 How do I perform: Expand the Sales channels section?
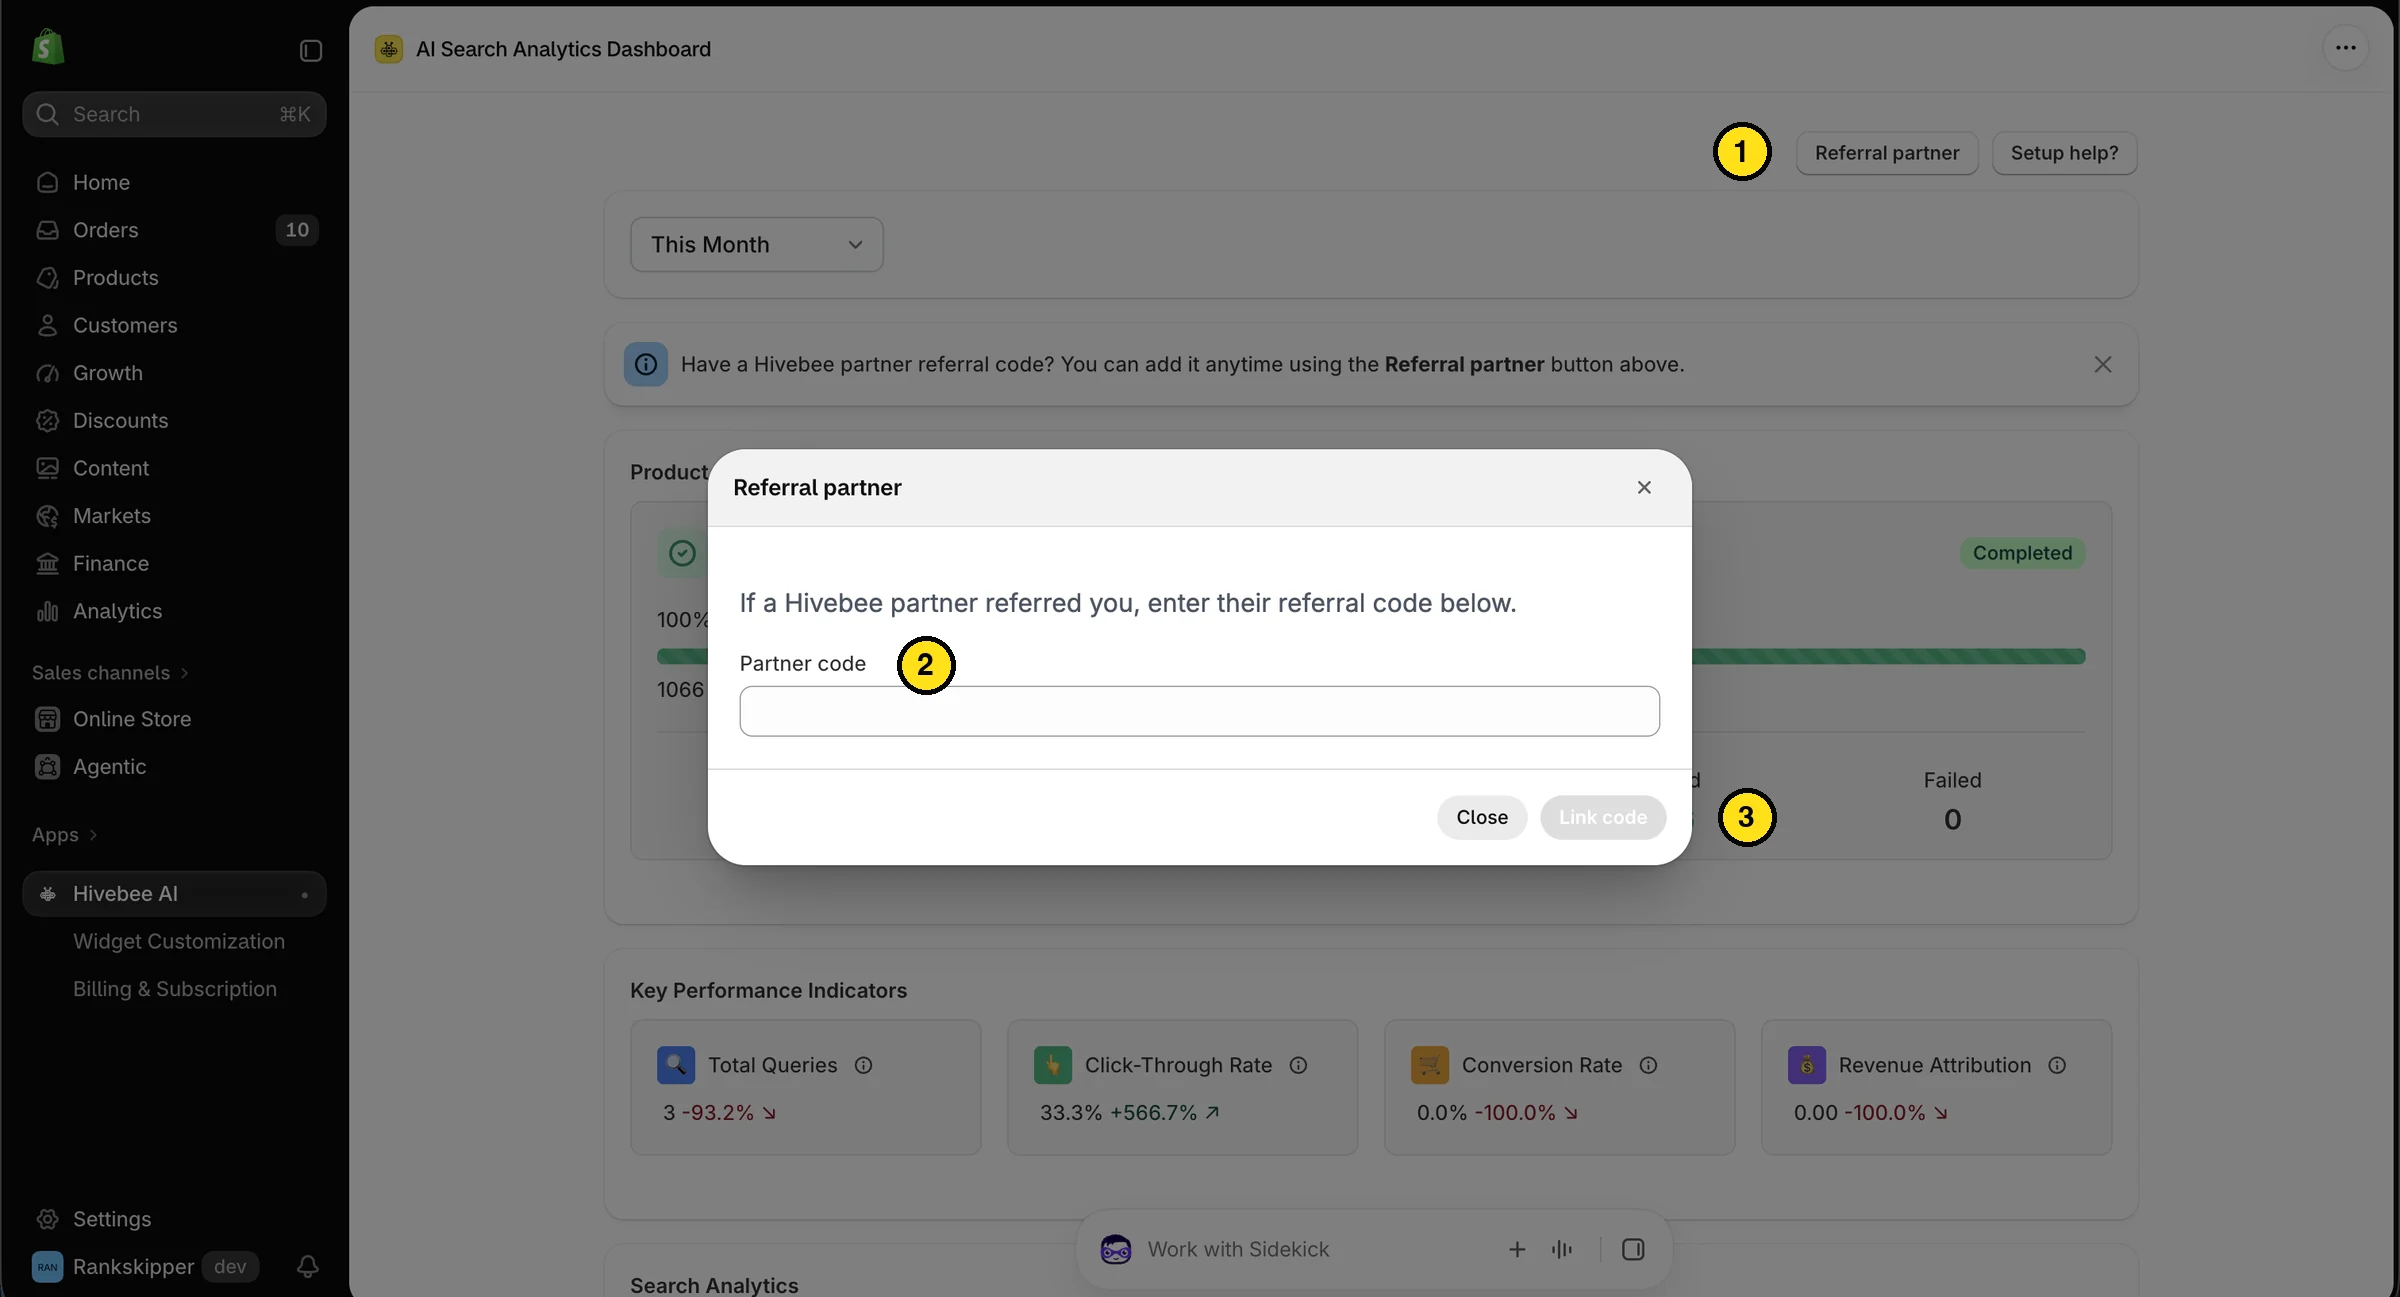tap(110, 673)
